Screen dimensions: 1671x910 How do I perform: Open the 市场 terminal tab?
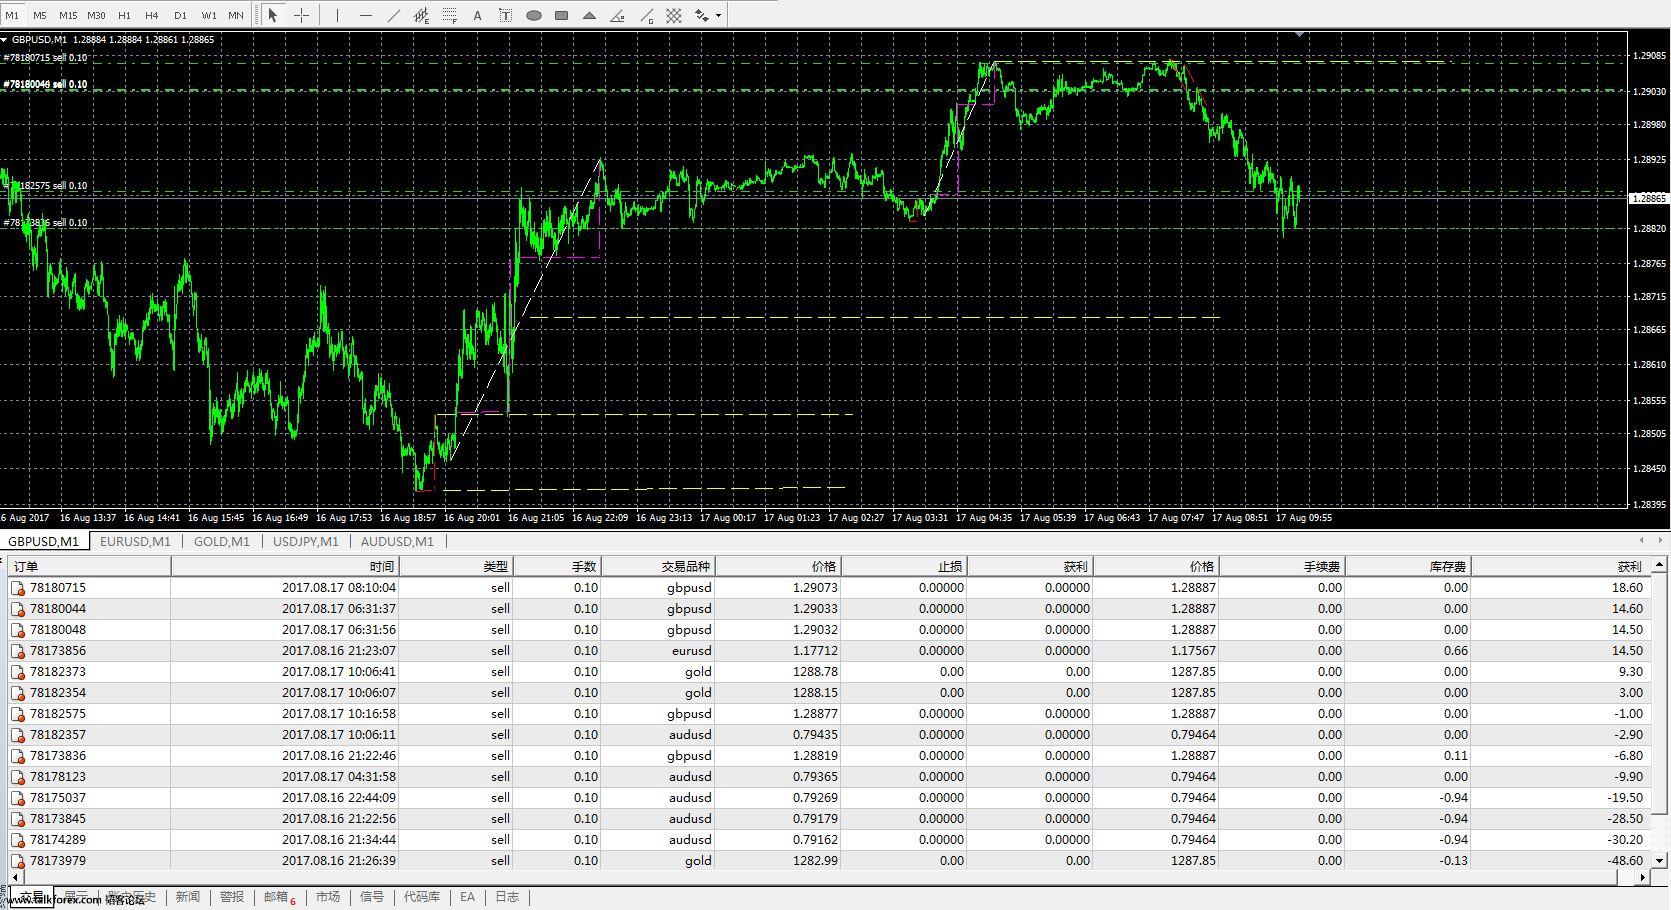tap(328, 897)
